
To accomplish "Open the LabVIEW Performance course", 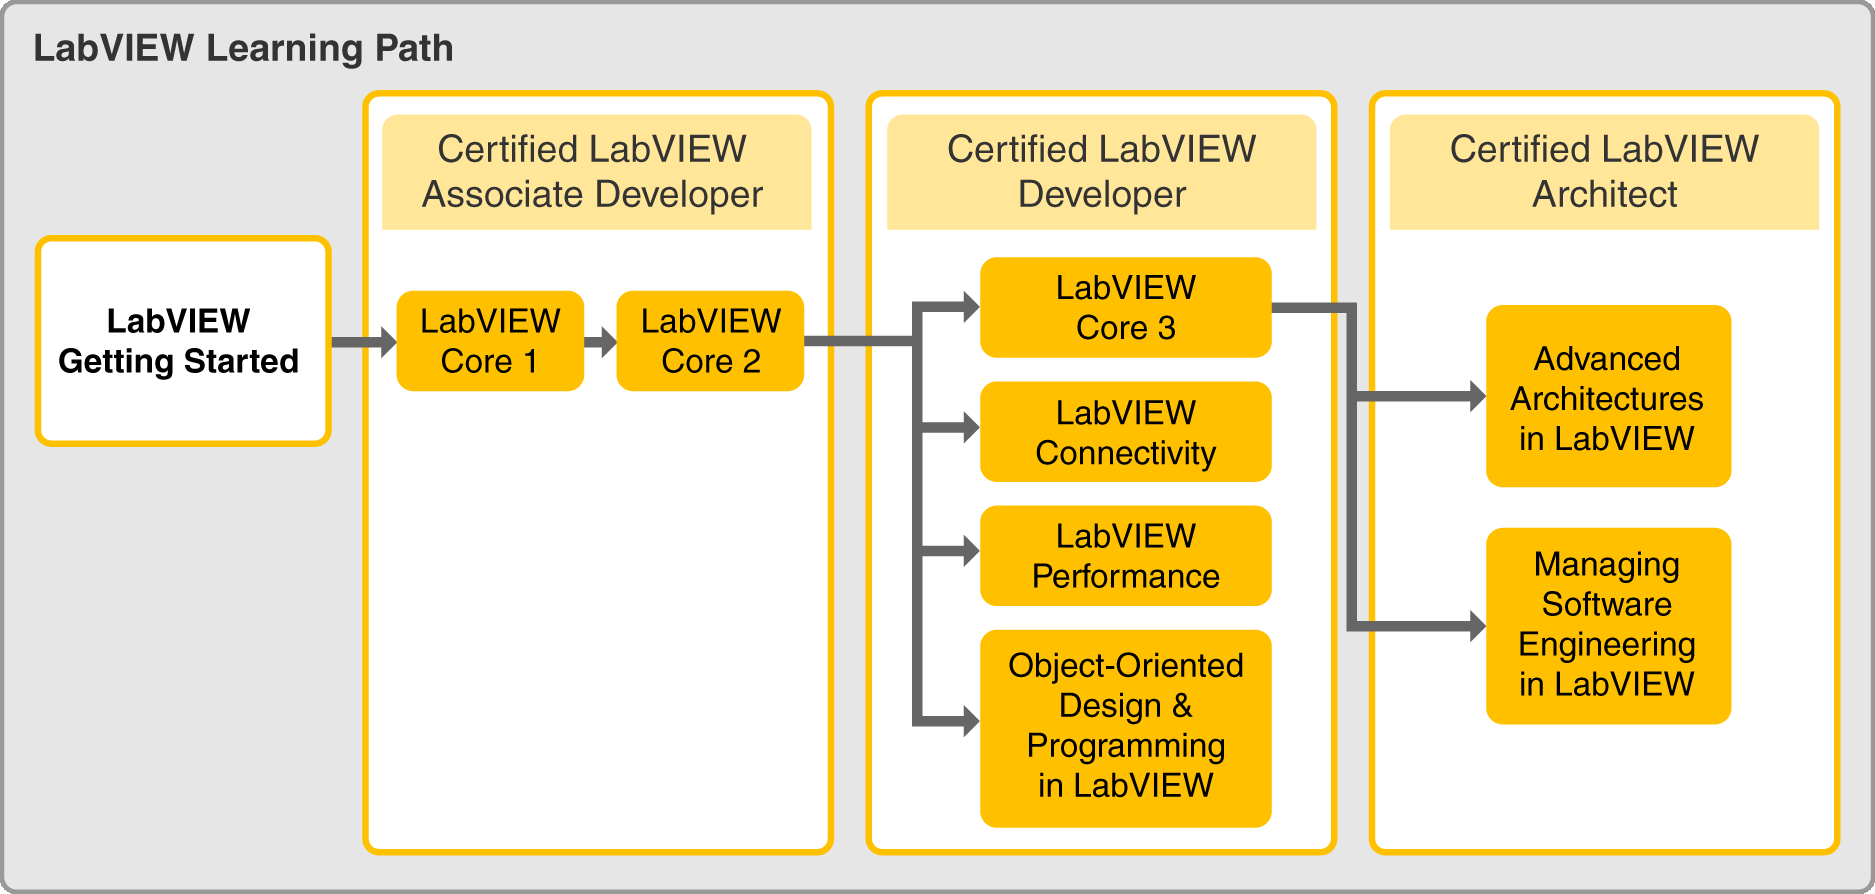I will [1125, 556].
